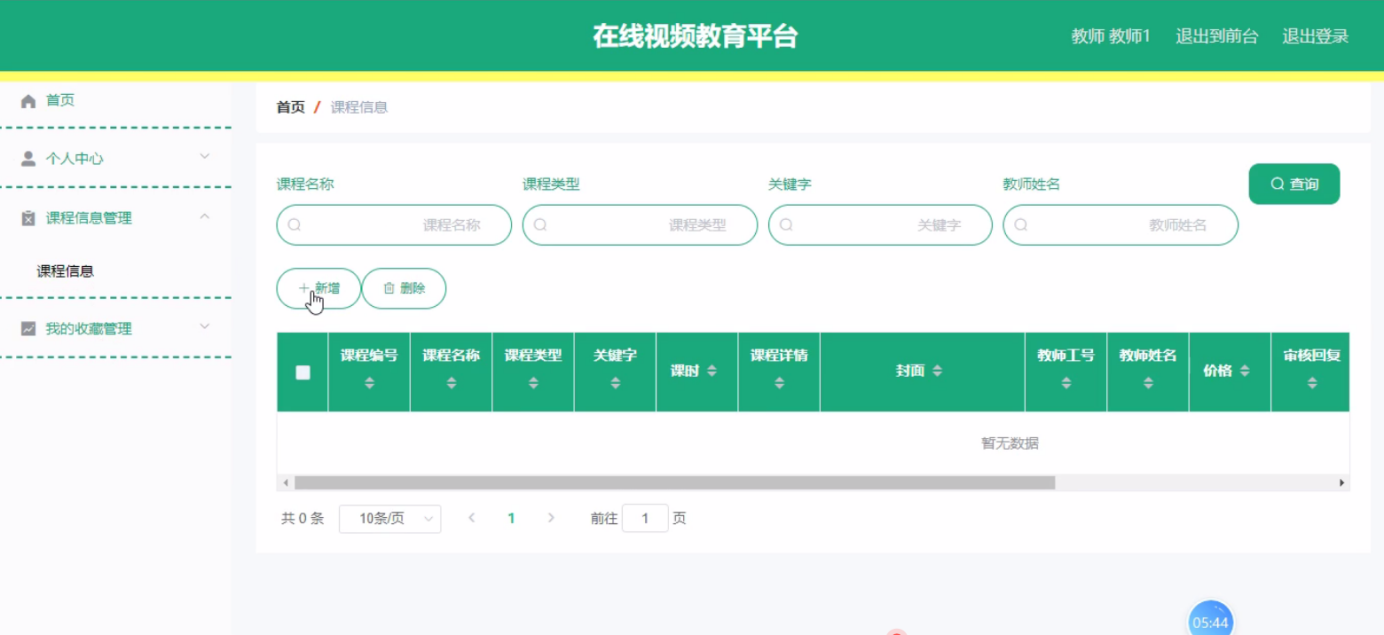Click the 共 0 条 total count
Screen dimensions: 1384x635
[x=303, y=518]
